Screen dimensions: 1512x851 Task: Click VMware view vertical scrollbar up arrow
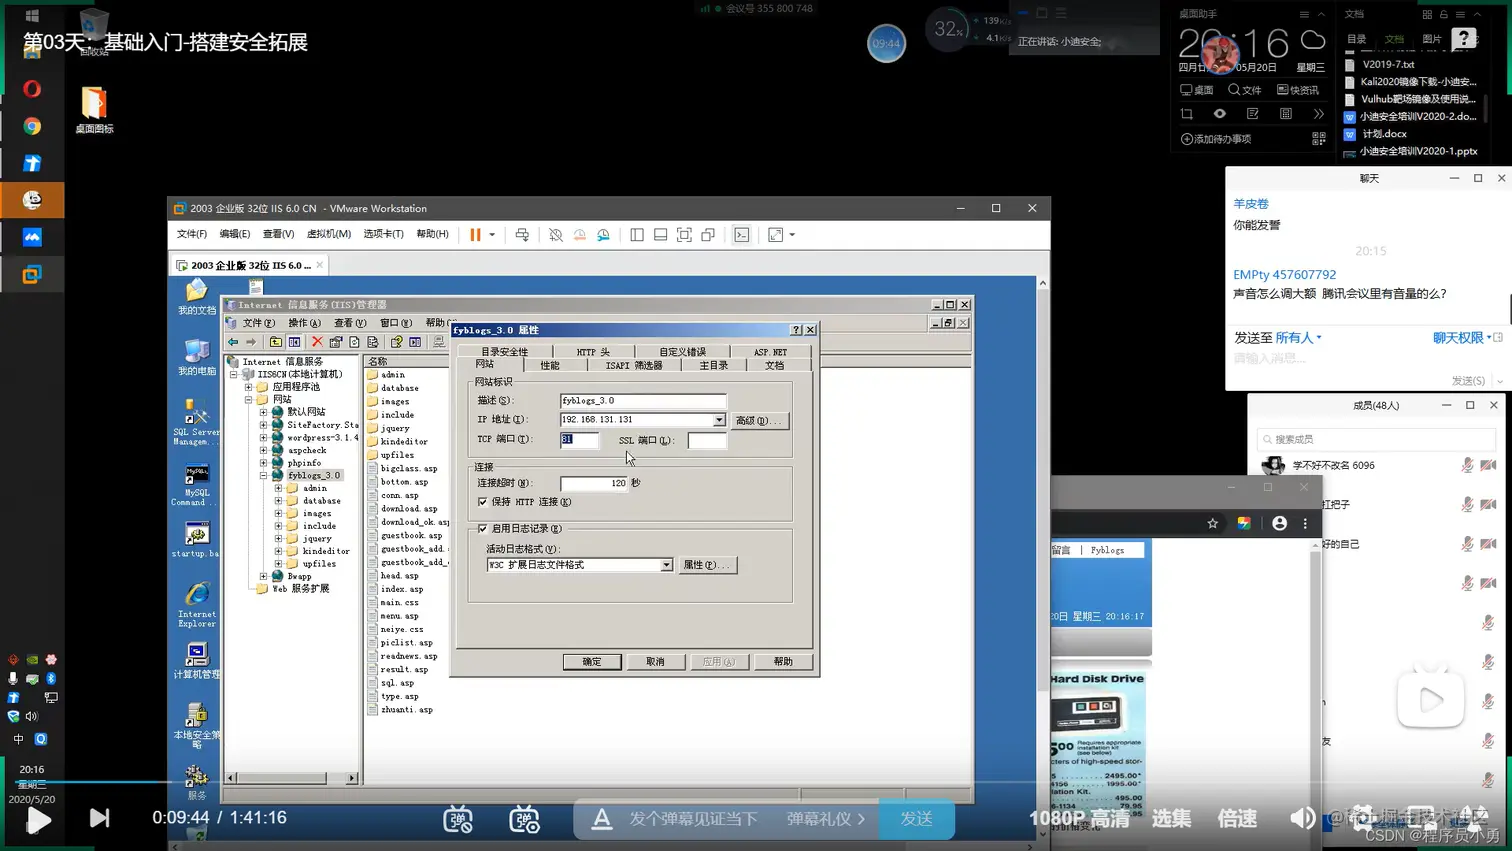1042,283
